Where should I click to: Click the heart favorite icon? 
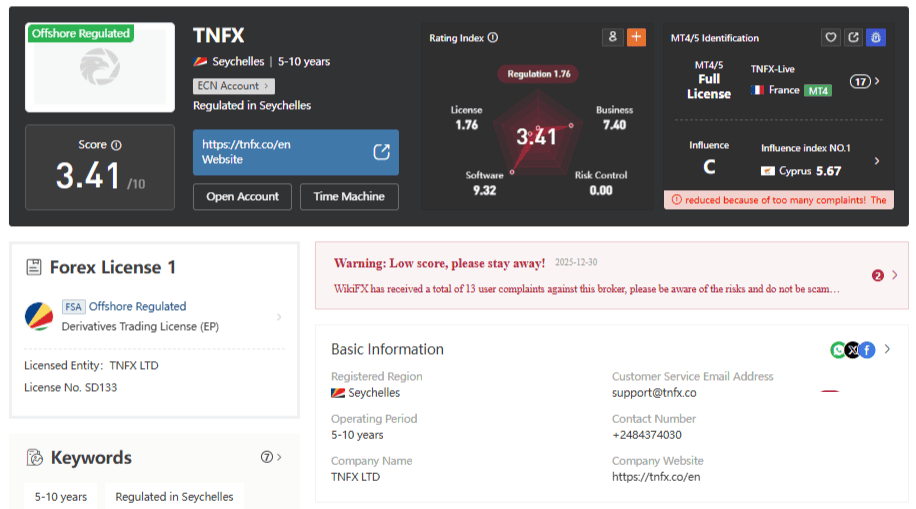(831, 37)
